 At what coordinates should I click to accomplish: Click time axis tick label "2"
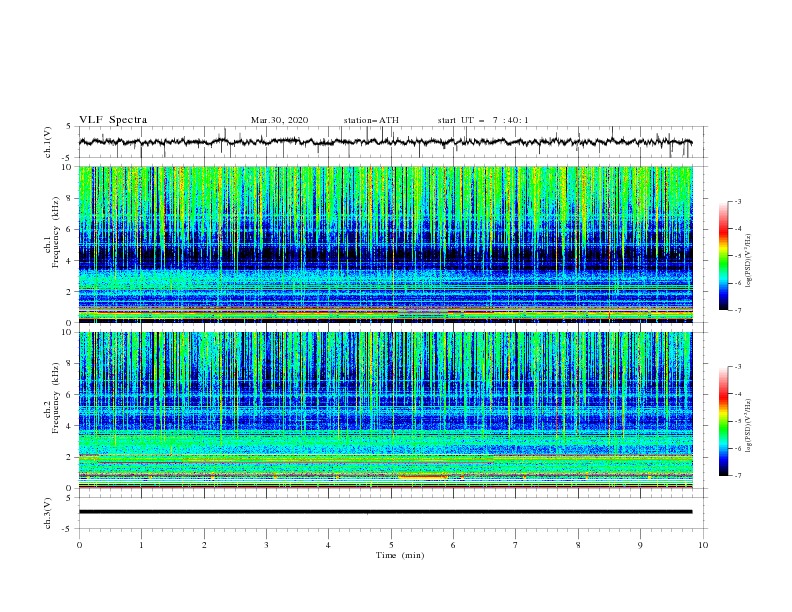pyautogui.click(x=204, y=545)
